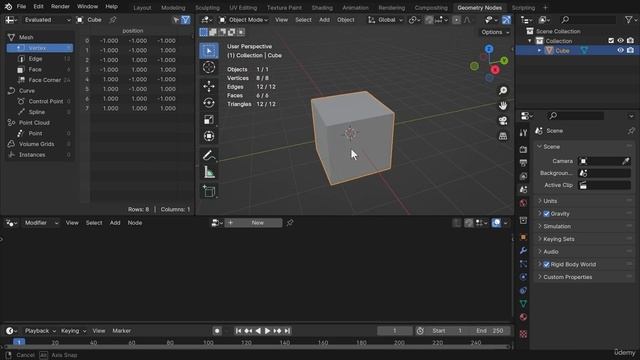640x360 pixels.
Task: Select the Measure tool
Action: 209,172
